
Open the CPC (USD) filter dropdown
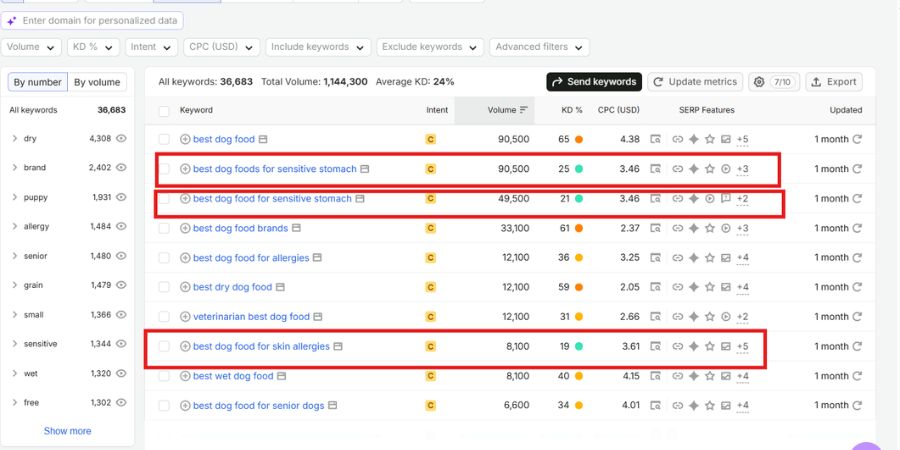(x=221, y=47)
